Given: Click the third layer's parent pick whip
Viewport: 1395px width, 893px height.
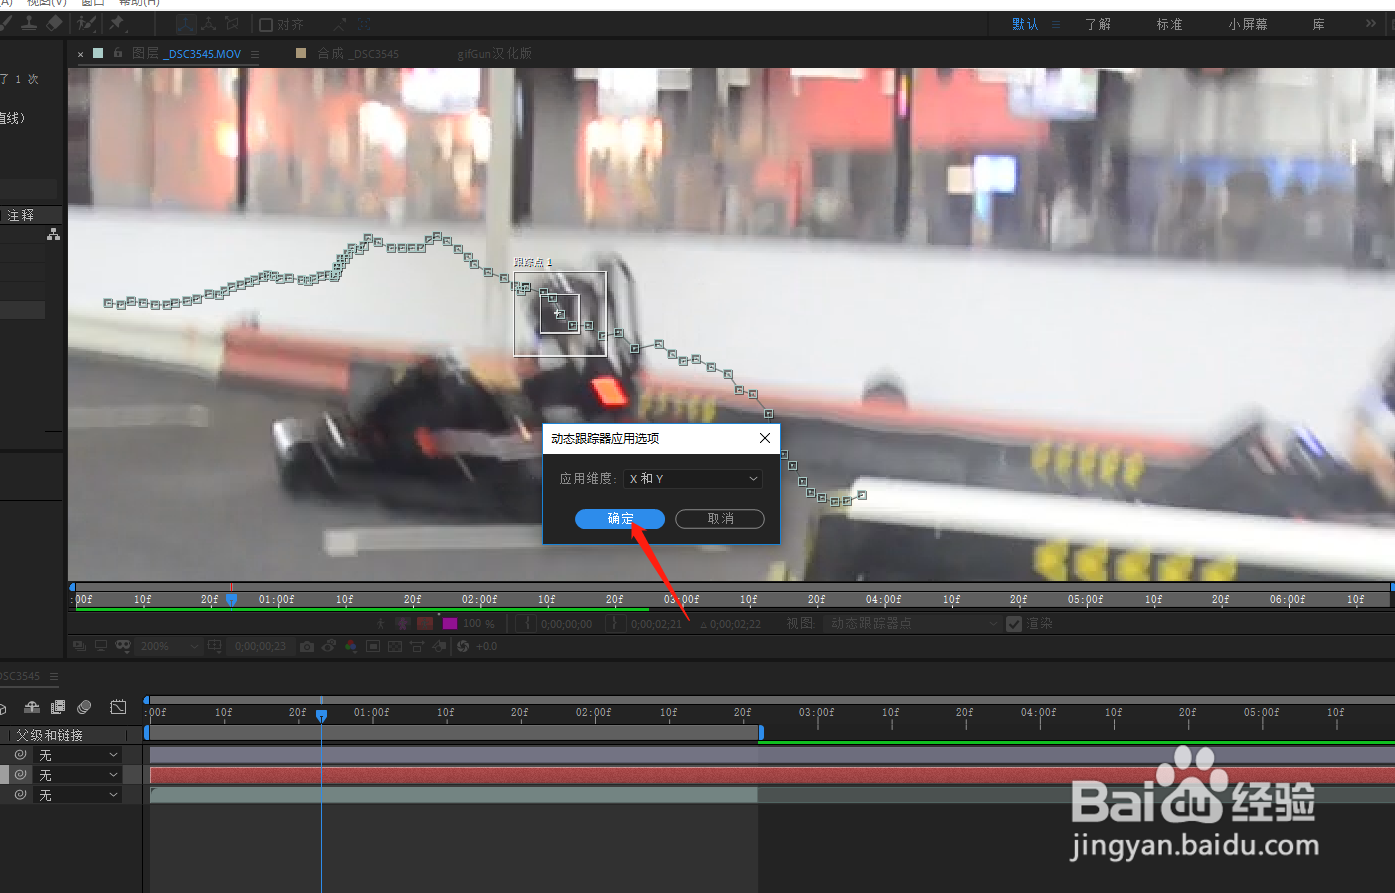Looking at the screenshot, I should point(20,795).
